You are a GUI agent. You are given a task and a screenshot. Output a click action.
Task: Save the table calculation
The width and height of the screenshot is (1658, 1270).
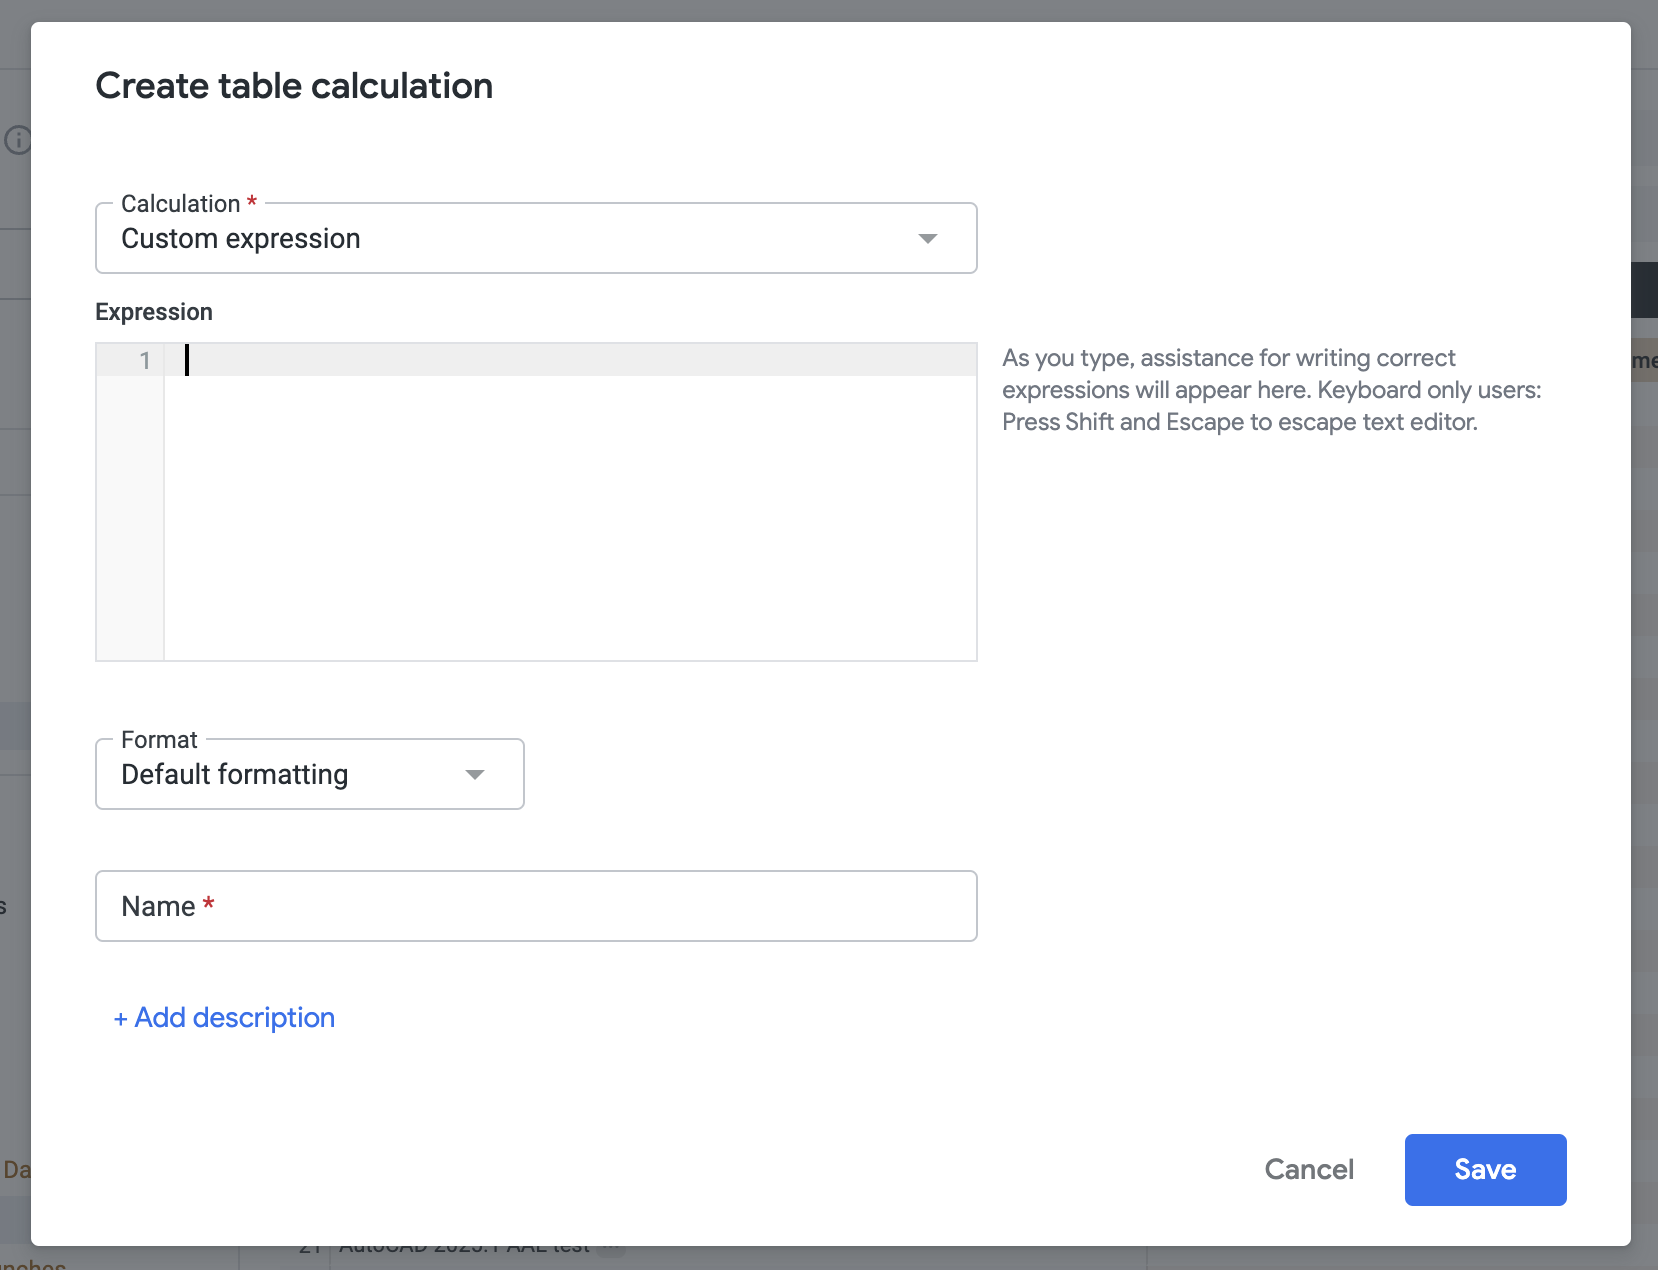1485,1170
